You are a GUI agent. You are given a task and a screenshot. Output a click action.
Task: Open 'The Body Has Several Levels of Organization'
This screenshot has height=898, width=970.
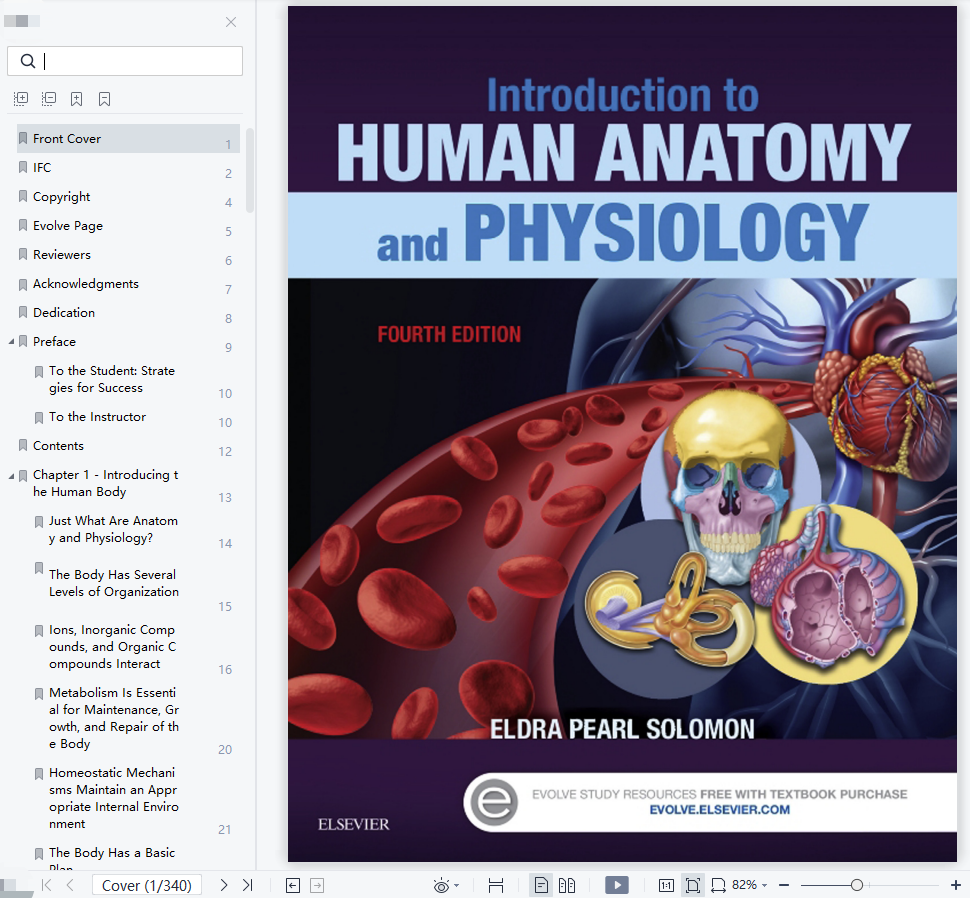(114, 583)
